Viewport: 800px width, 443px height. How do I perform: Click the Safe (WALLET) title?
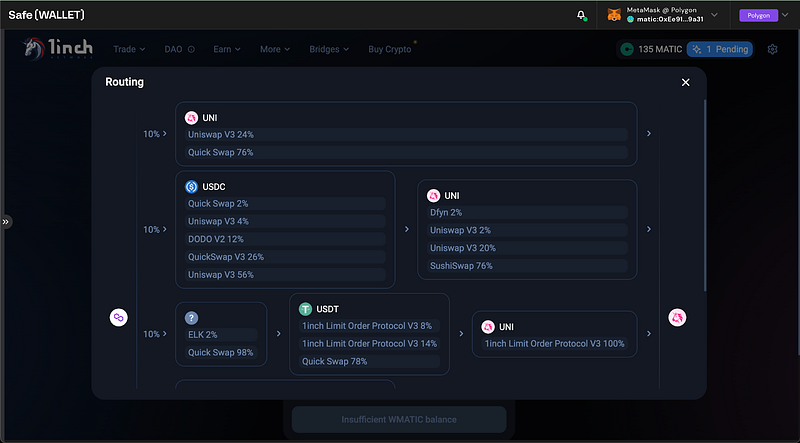point(46,15)
